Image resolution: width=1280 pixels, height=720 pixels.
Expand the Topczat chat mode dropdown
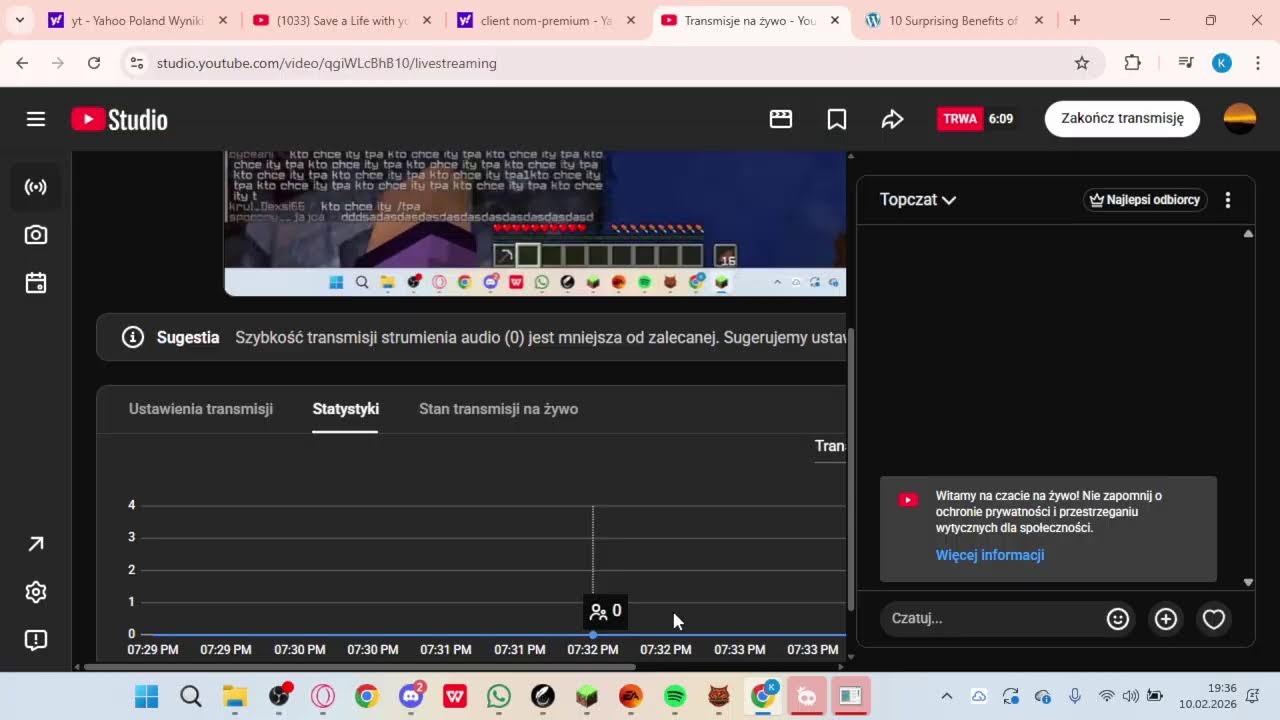tap(918, 200)
